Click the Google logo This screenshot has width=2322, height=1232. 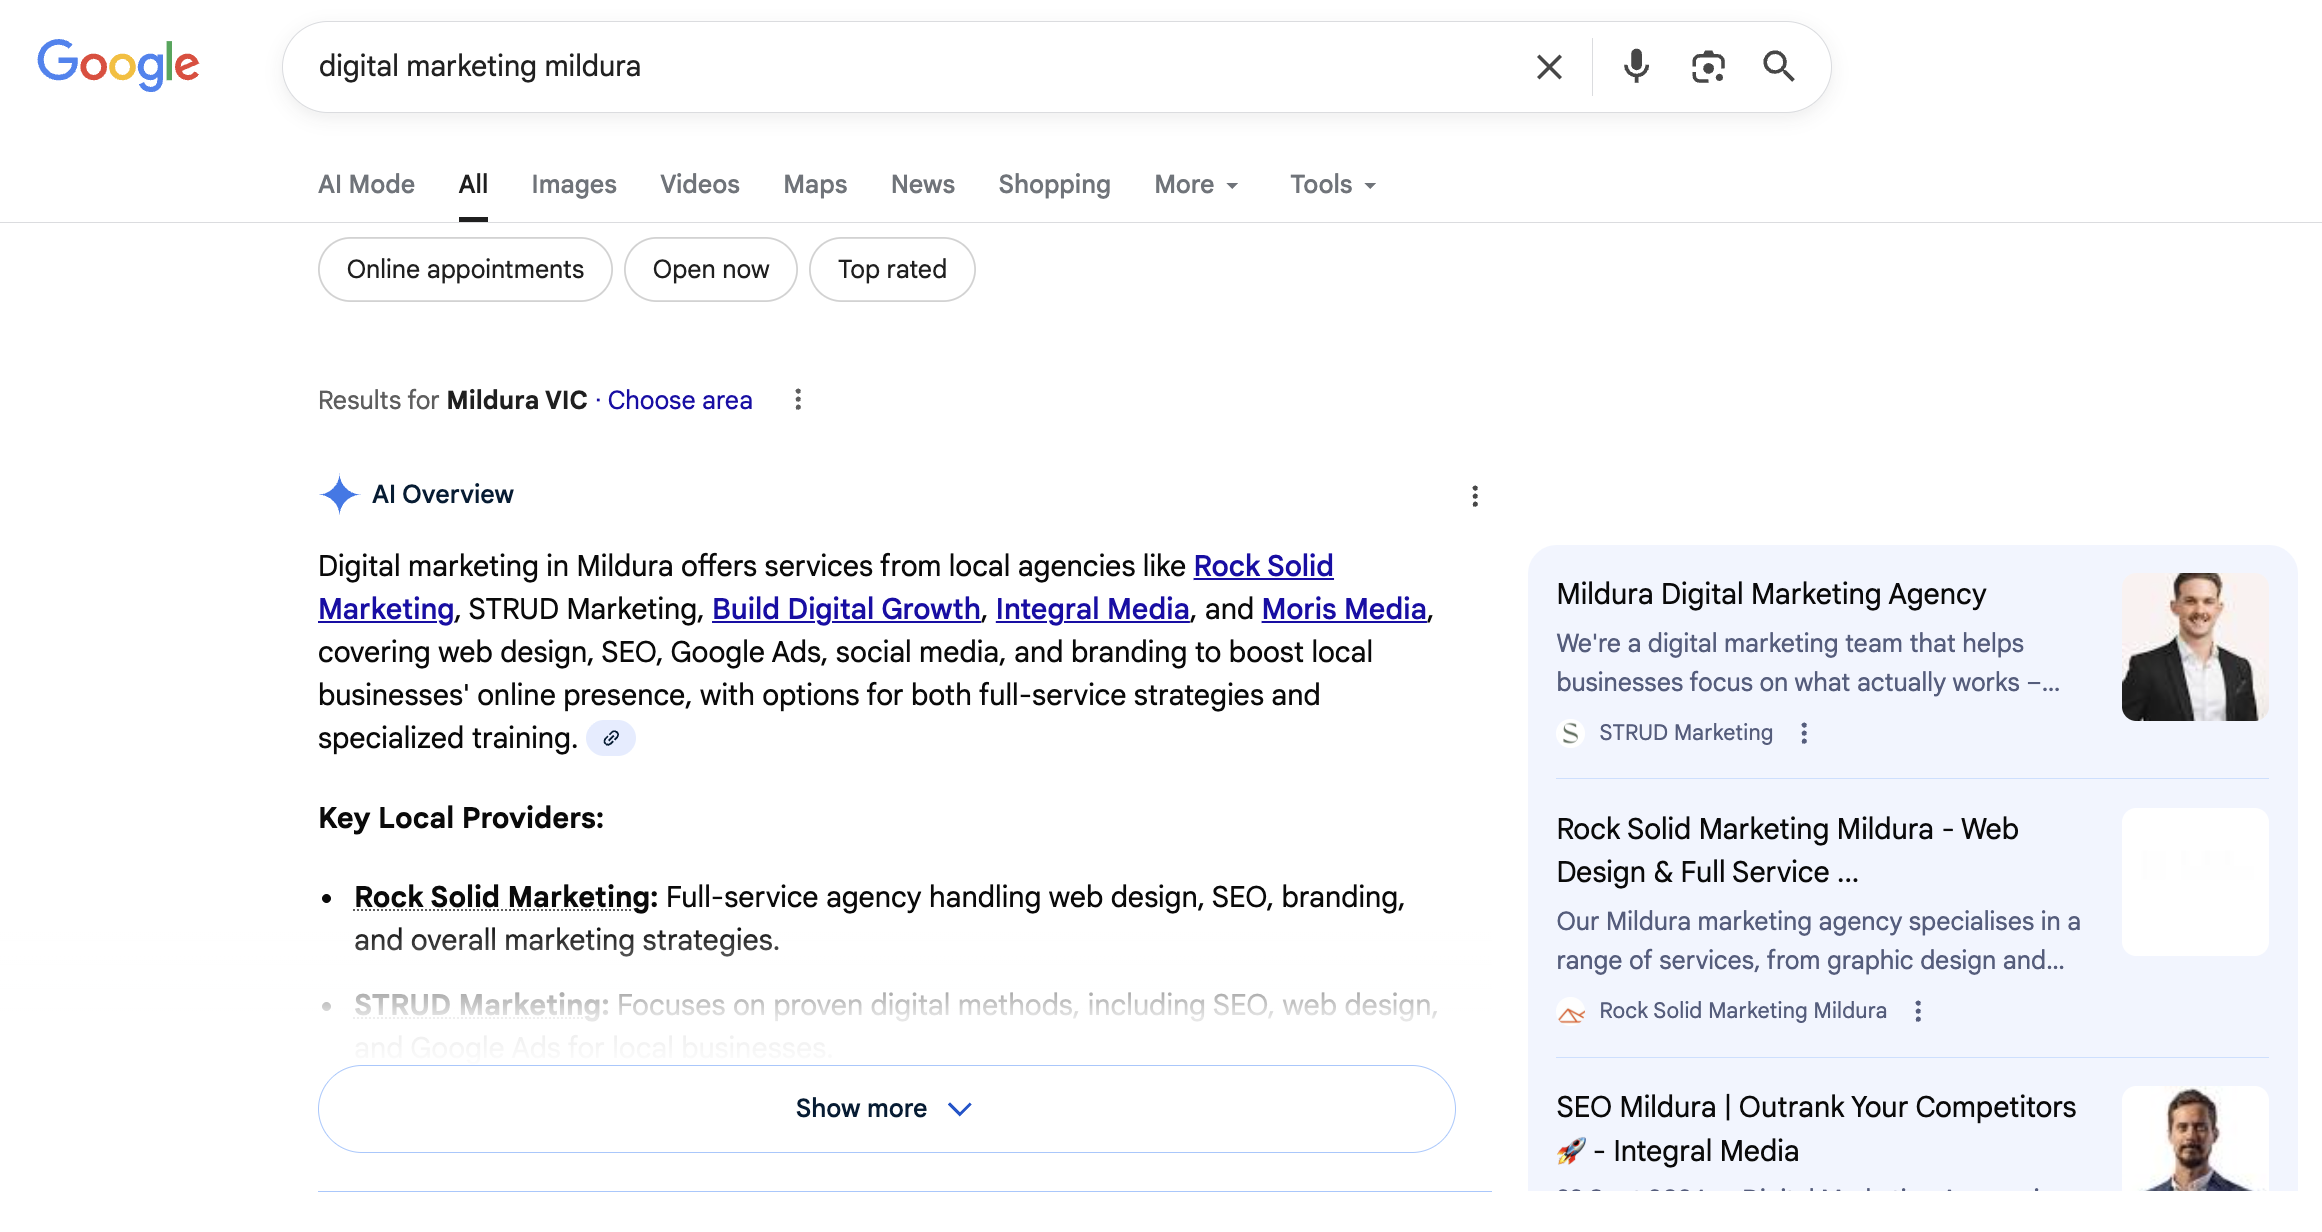click(118, 65)
